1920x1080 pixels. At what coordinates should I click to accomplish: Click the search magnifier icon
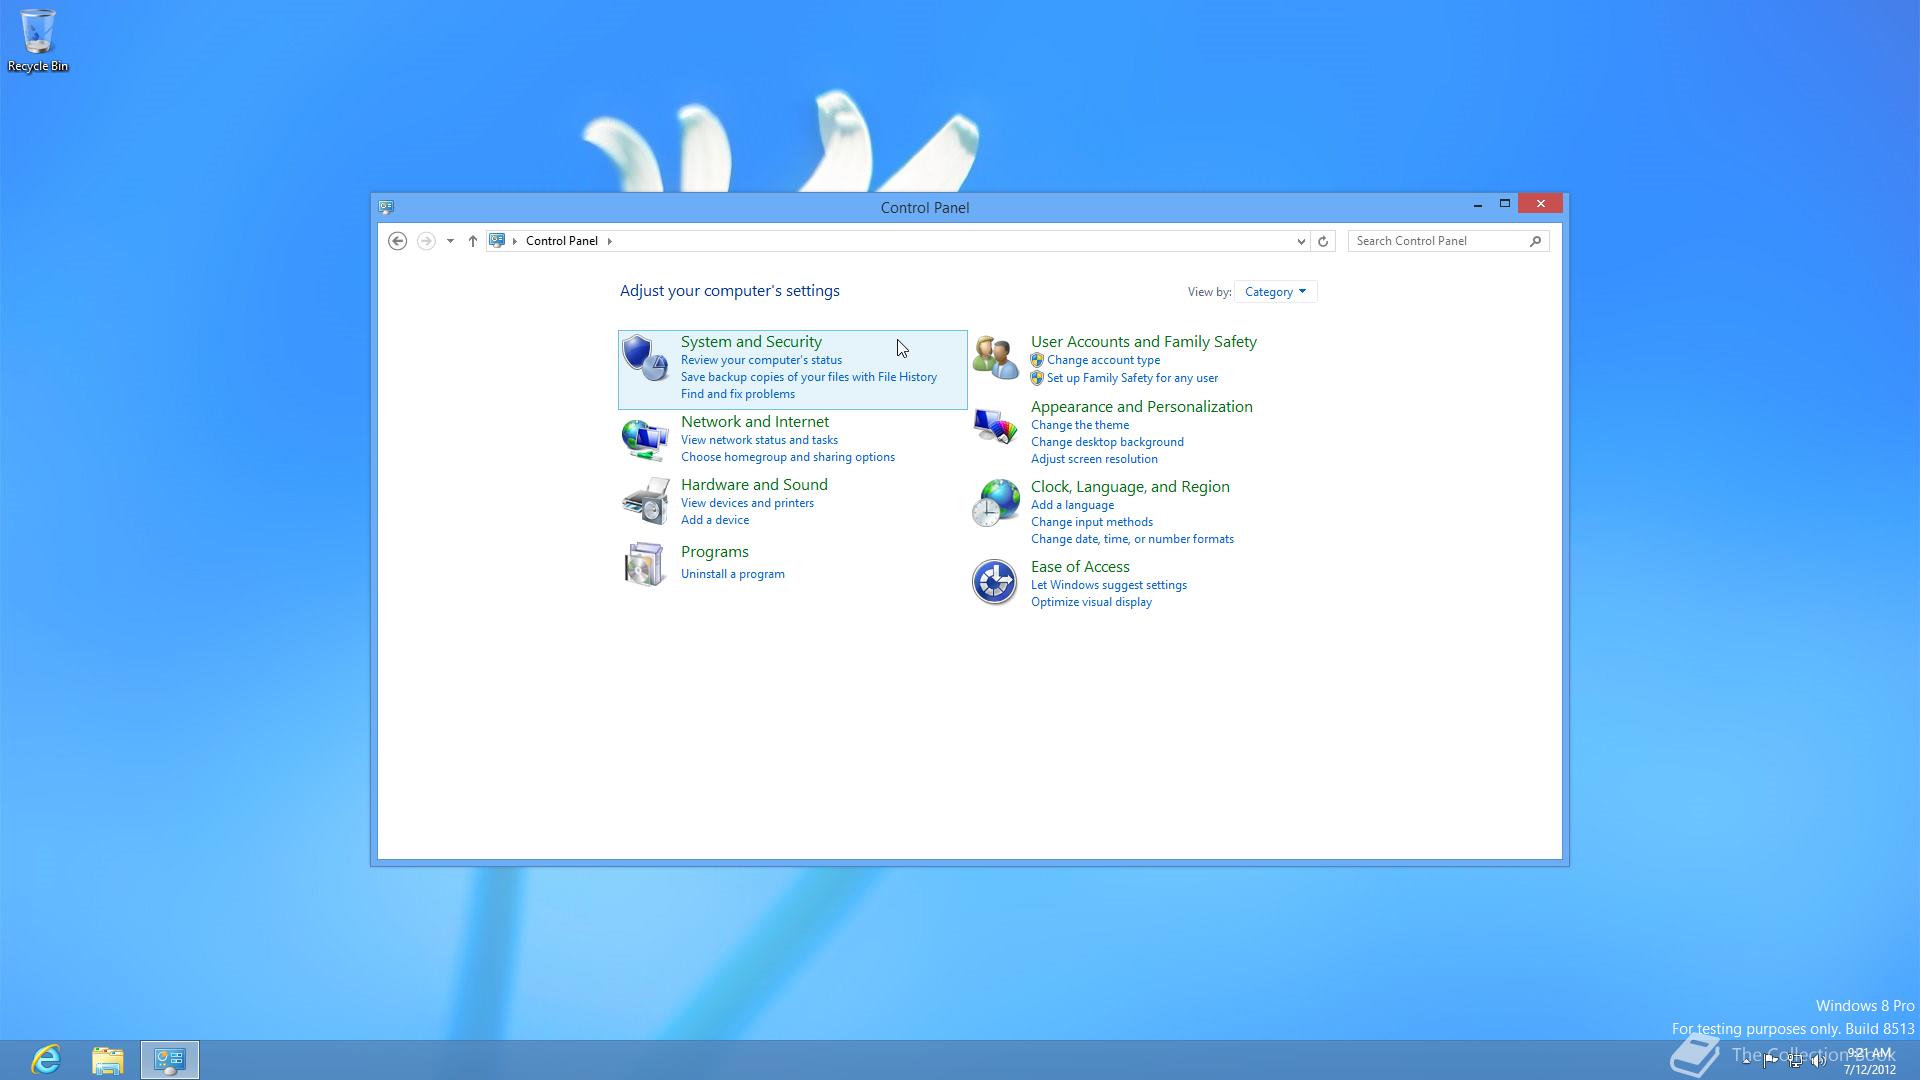[1535, 241]
